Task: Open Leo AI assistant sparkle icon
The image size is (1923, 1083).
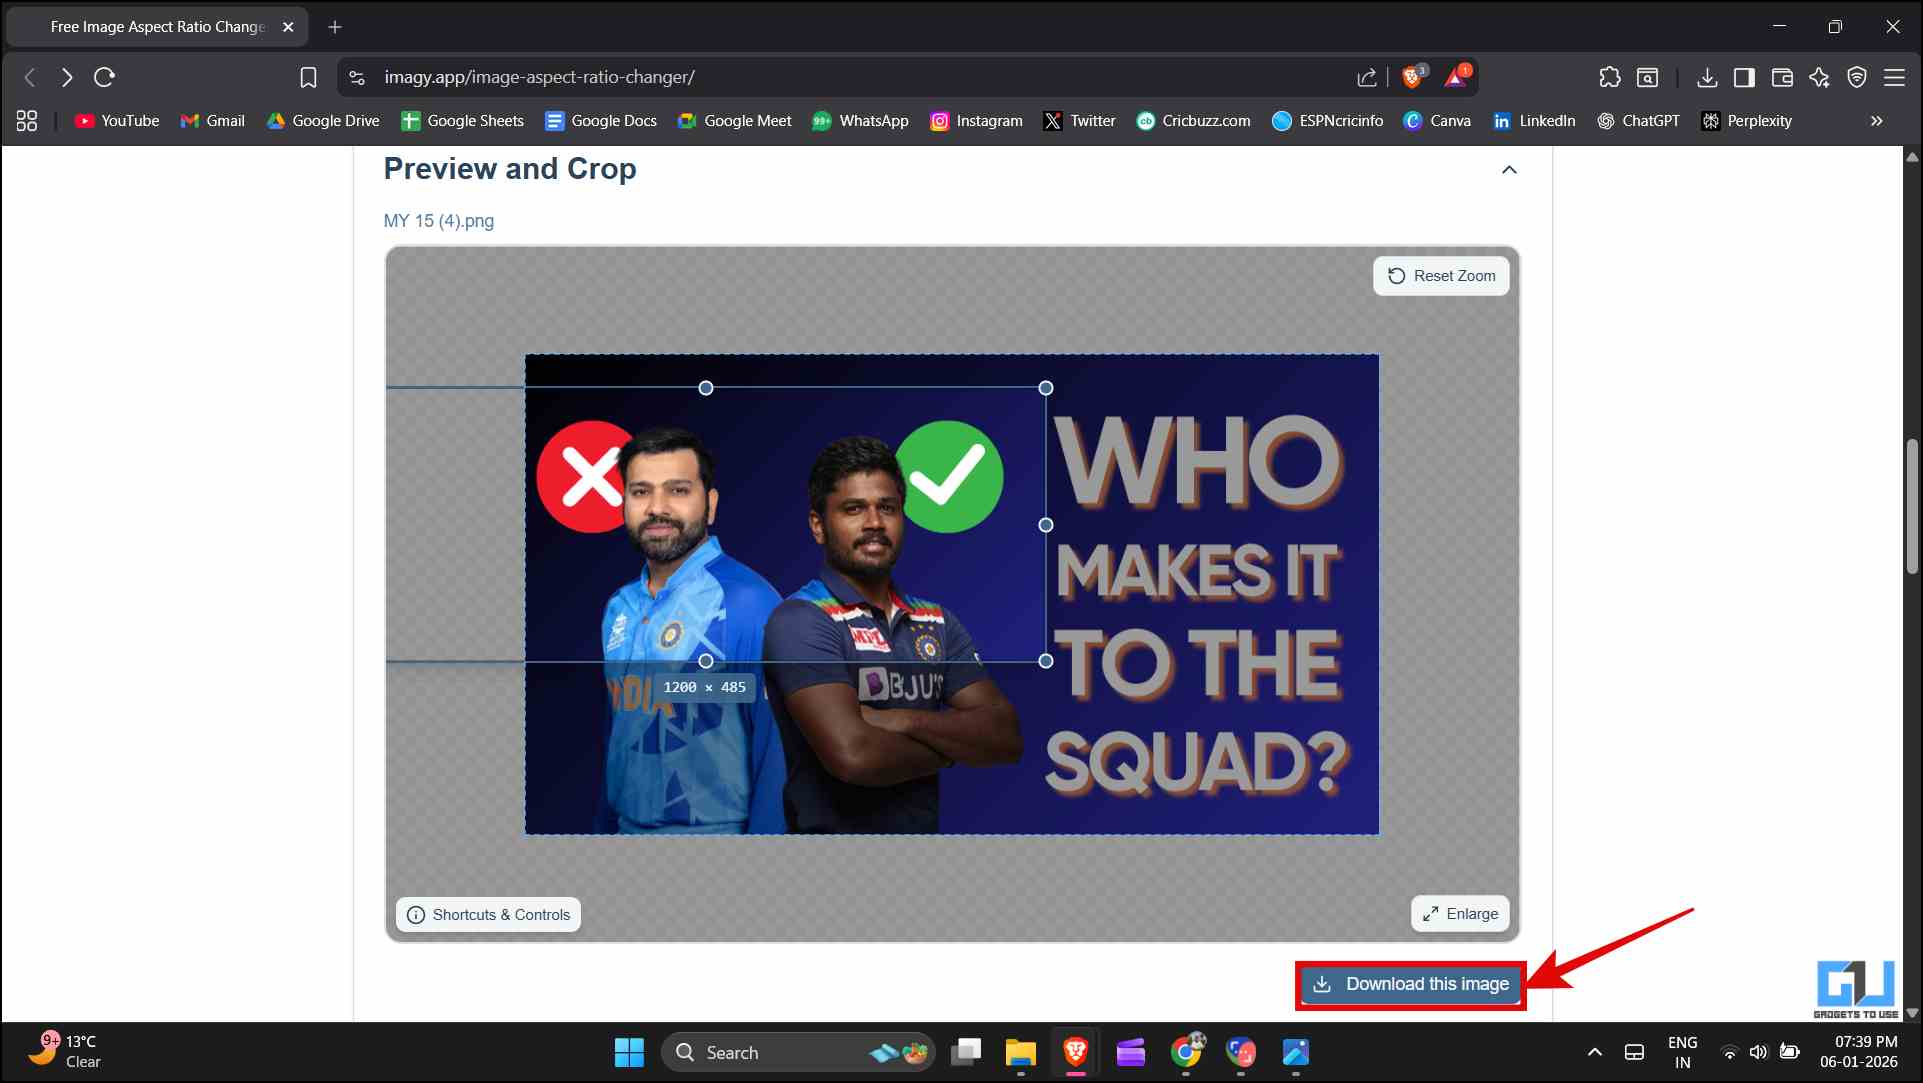Action: [1819, 77]
